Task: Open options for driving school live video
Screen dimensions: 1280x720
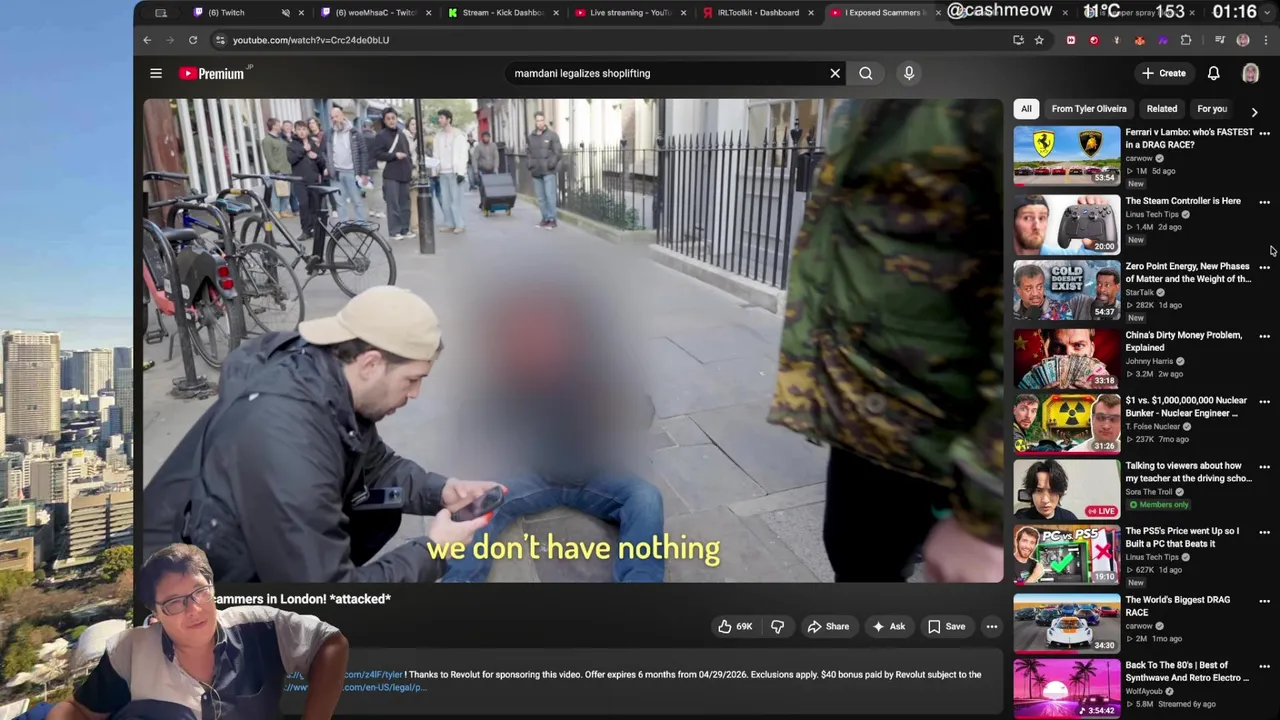Action: pos(1264,467)
